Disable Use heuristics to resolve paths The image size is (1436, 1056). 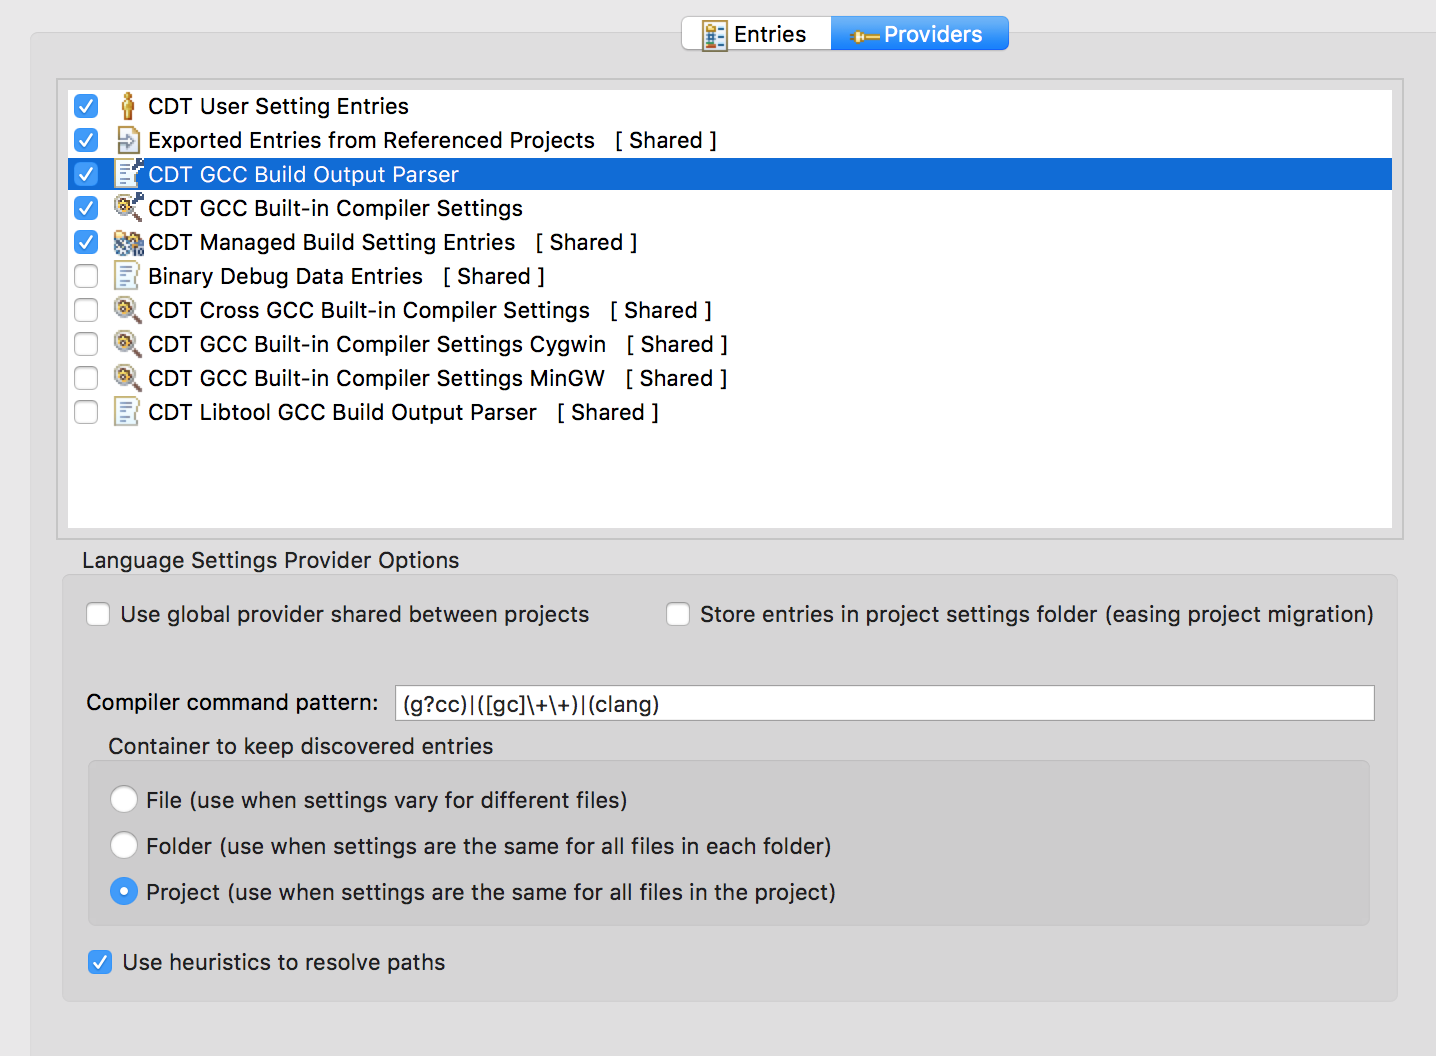click(x=100, y=962)
